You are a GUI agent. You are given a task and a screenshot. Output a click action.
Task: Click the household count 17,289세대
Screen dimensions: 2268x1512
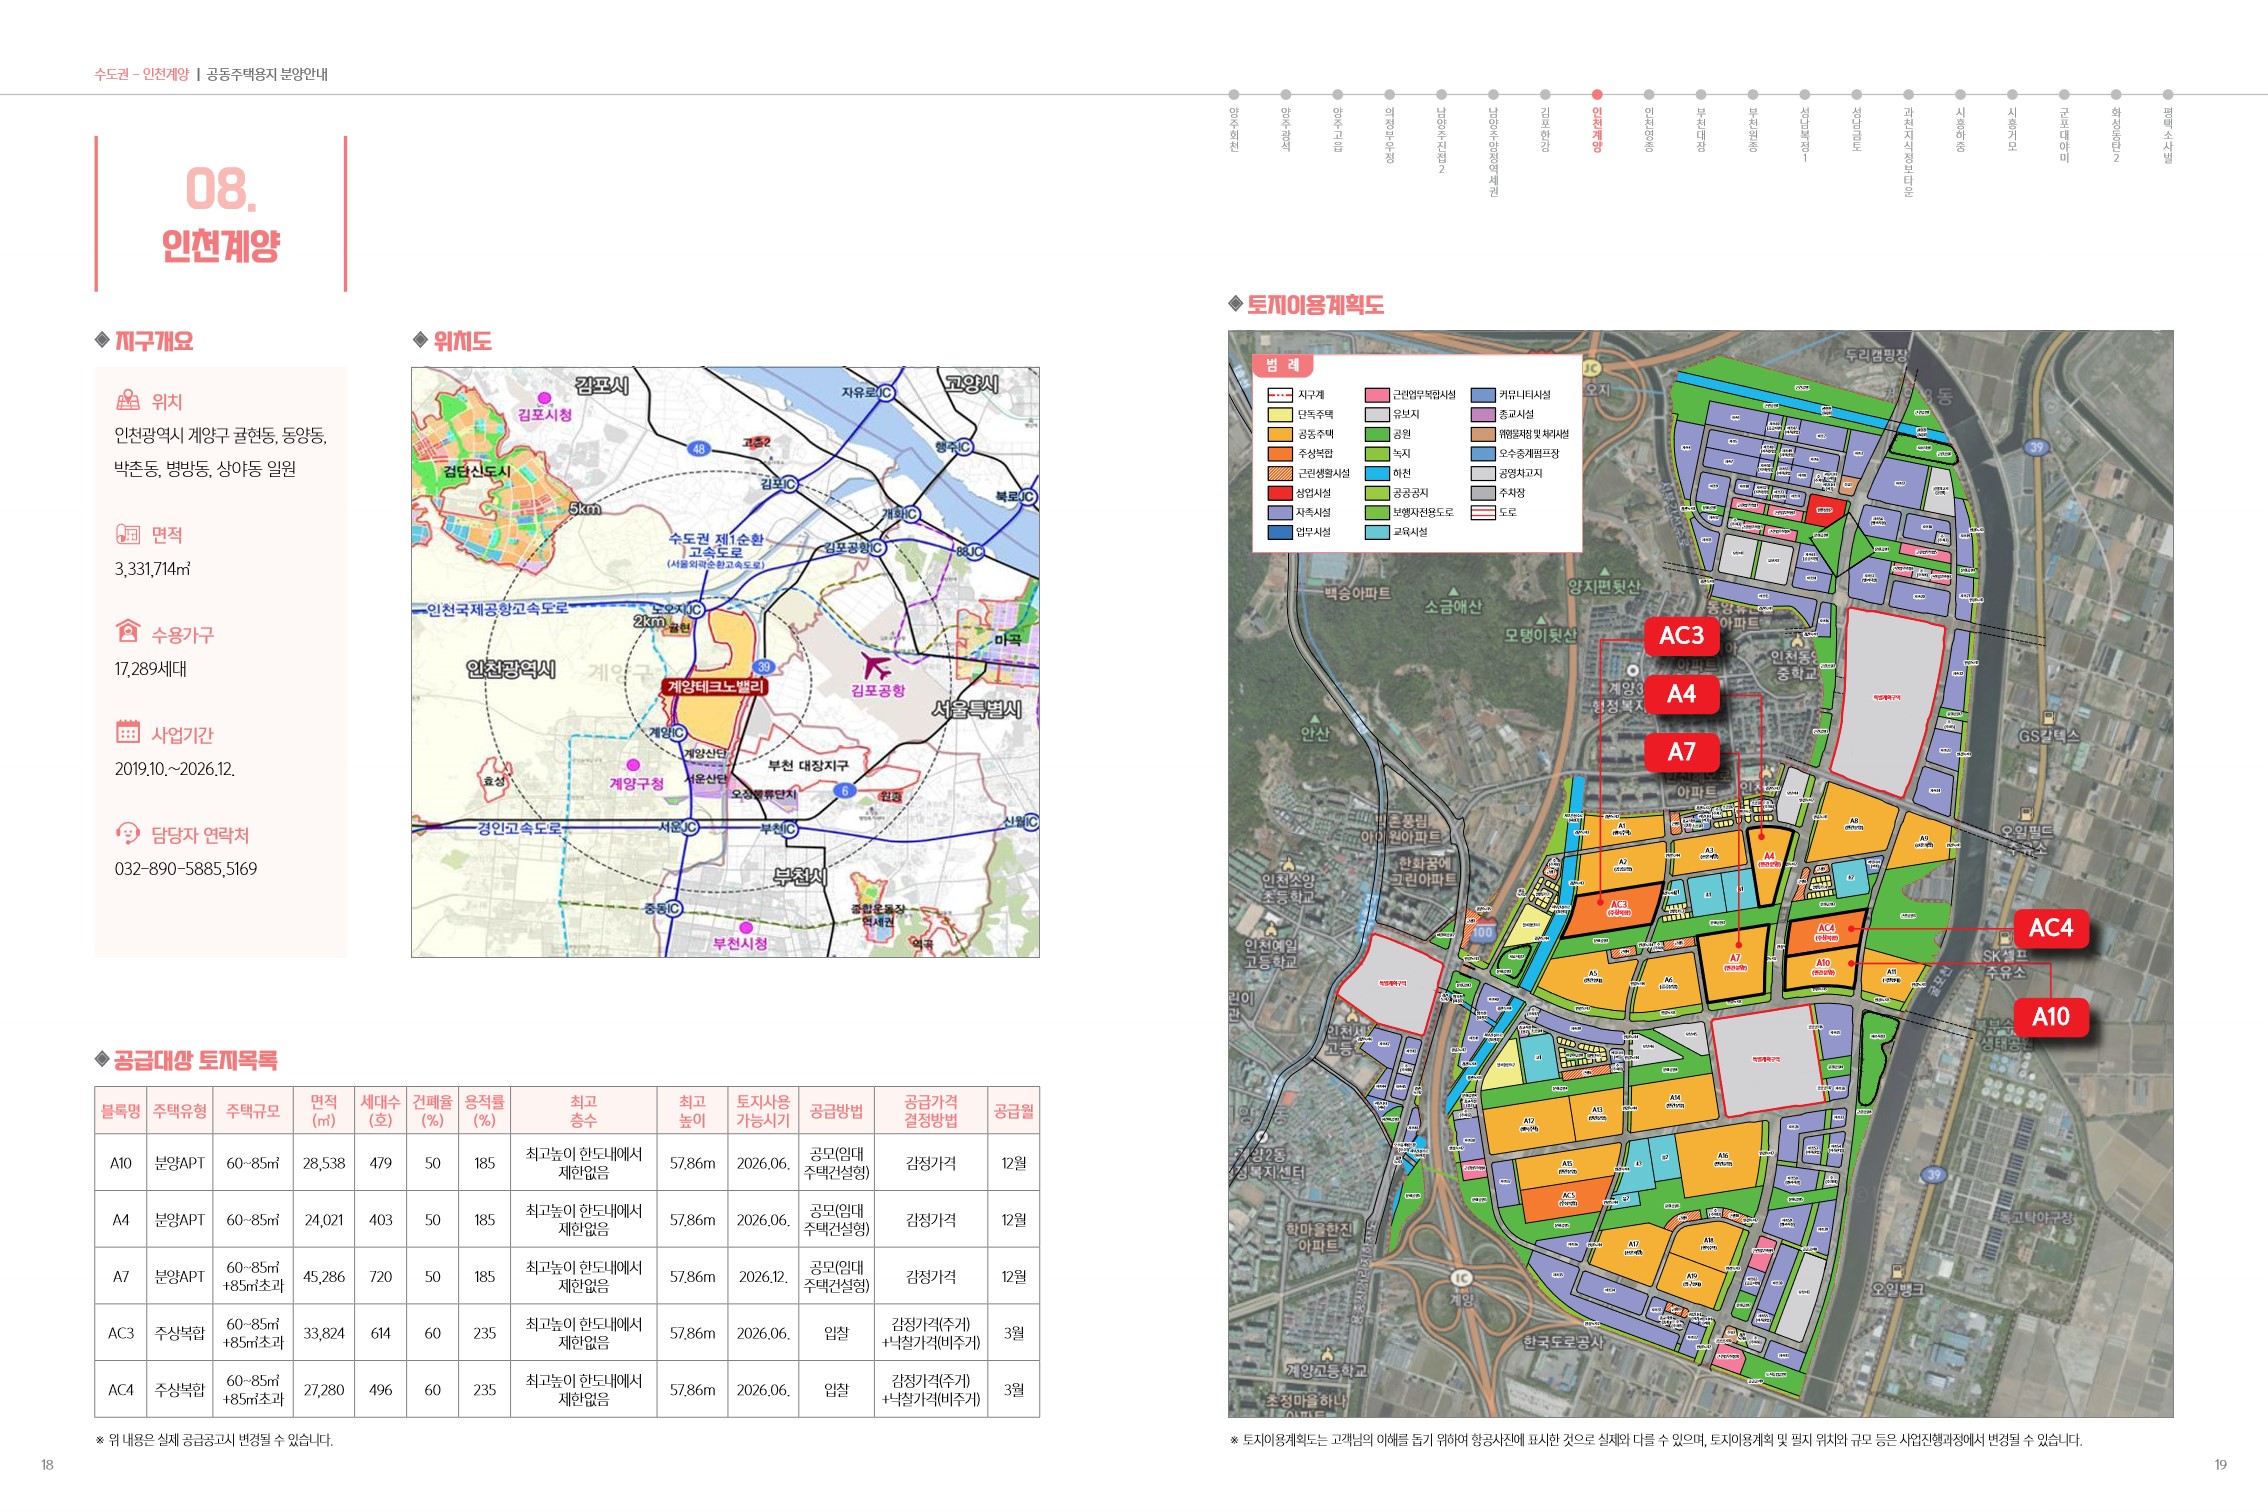[x=150, y=669]
